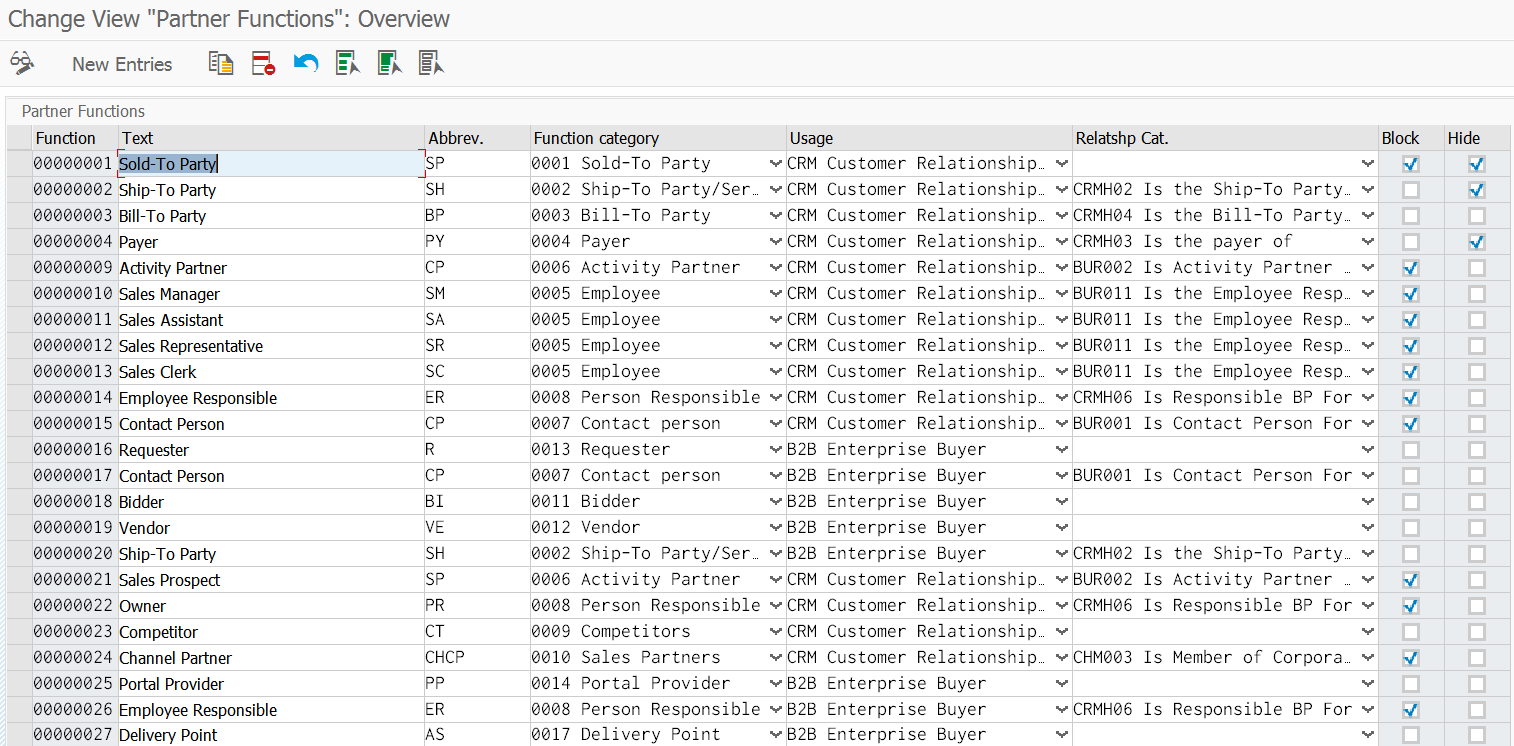Open Function category dropdown for Sales Manager
The image size is (1514, 746).
776,294
